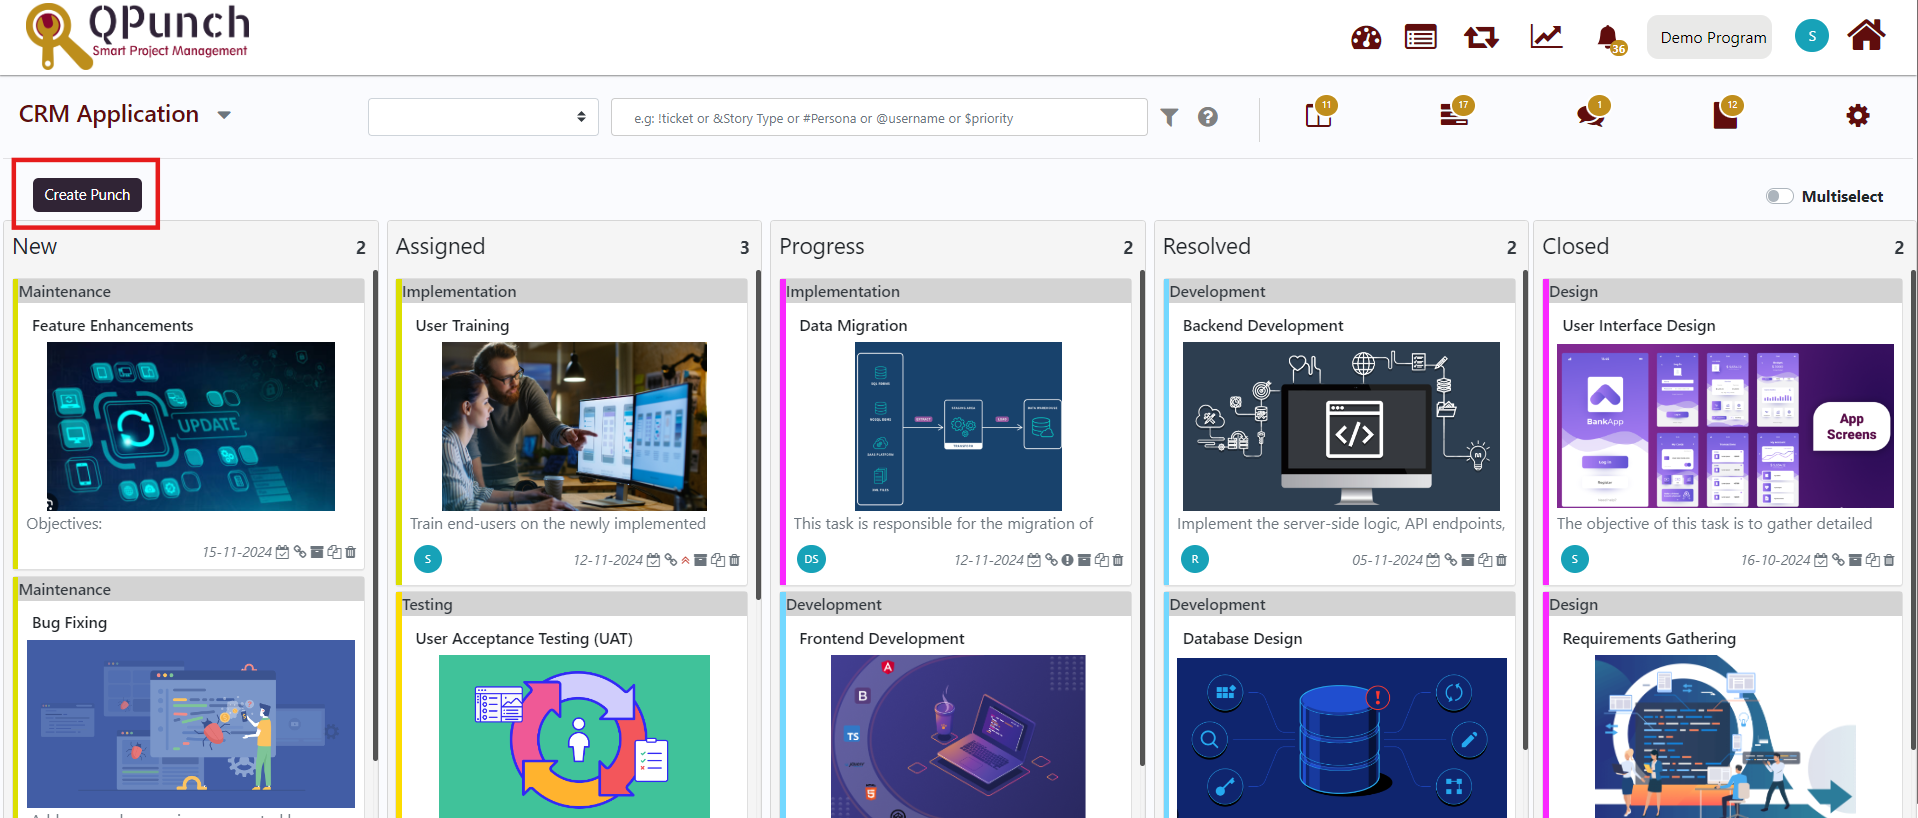Open the Data Migration punch title
Image resolution: width=1918 pixels, height=818 pixels.
click(x=853, y=326)
